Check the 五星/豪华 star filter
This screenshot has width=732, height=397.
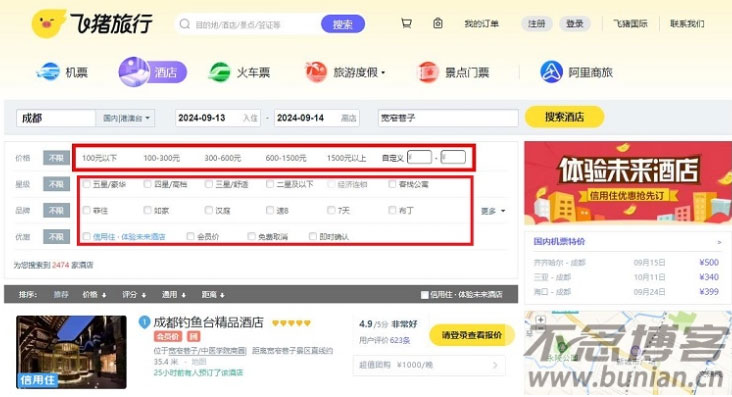point(86,184)
